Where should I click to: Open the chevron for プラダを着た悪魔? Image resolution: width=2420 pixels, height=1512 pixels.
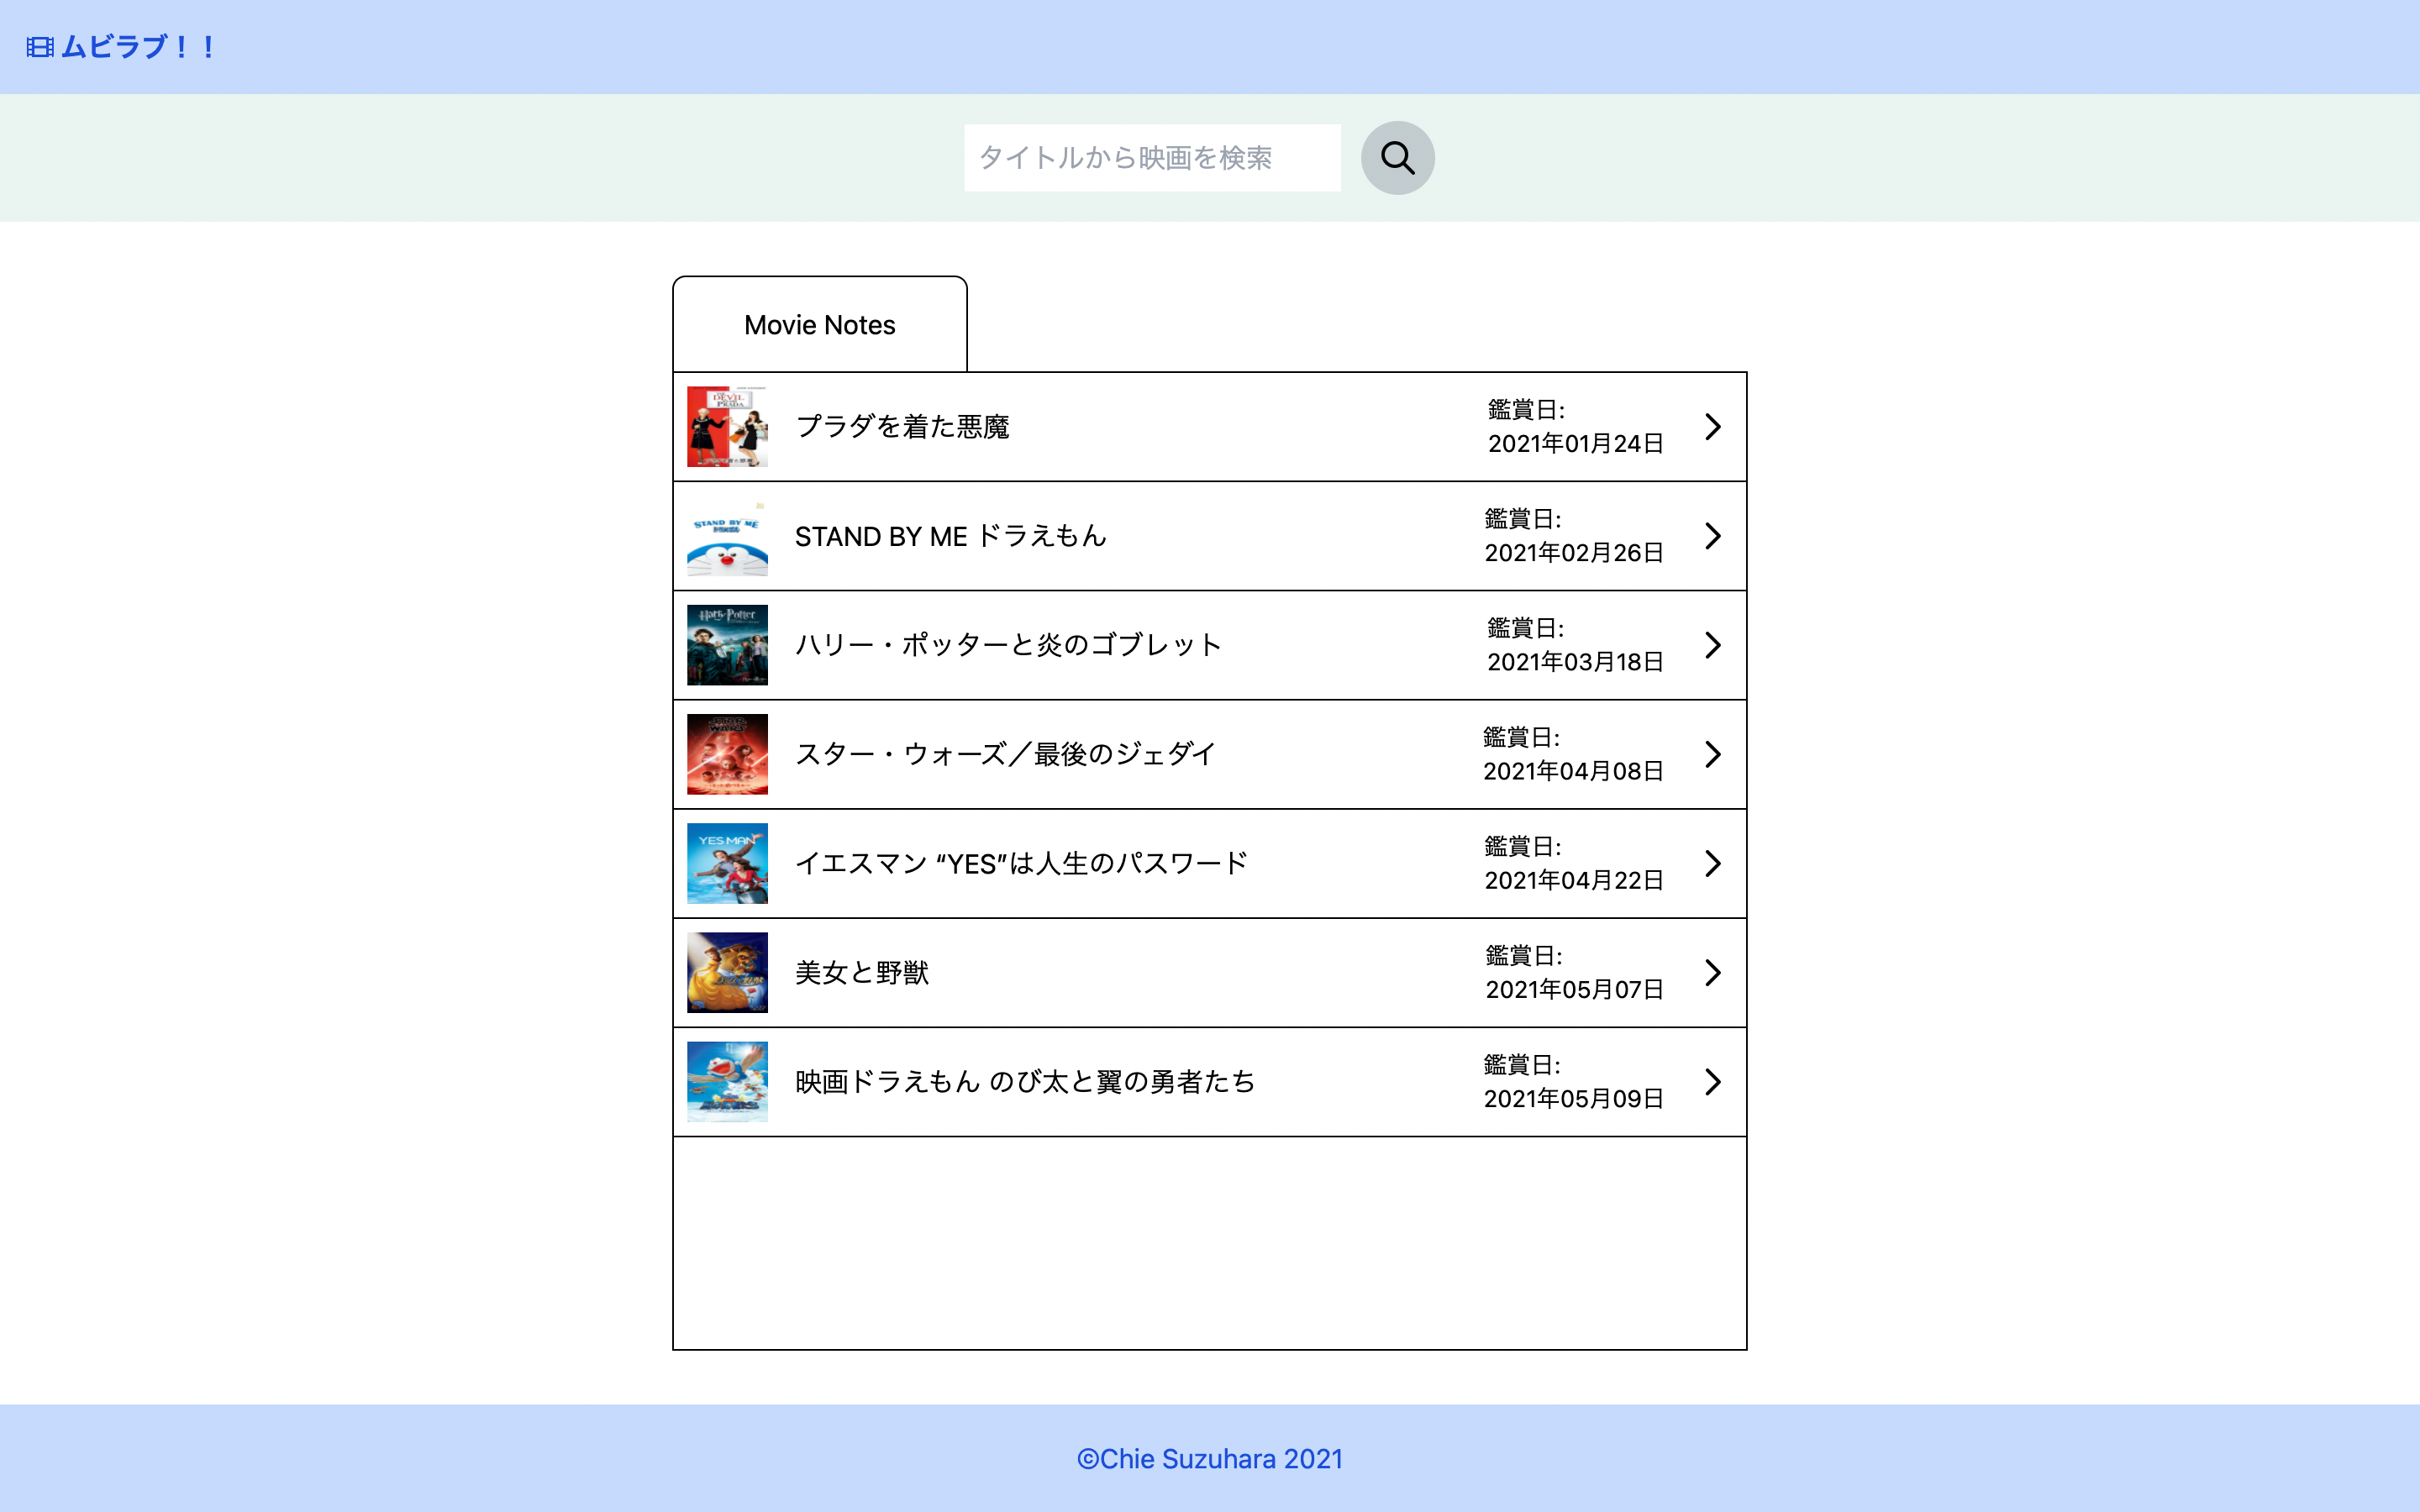[1712, 427]
